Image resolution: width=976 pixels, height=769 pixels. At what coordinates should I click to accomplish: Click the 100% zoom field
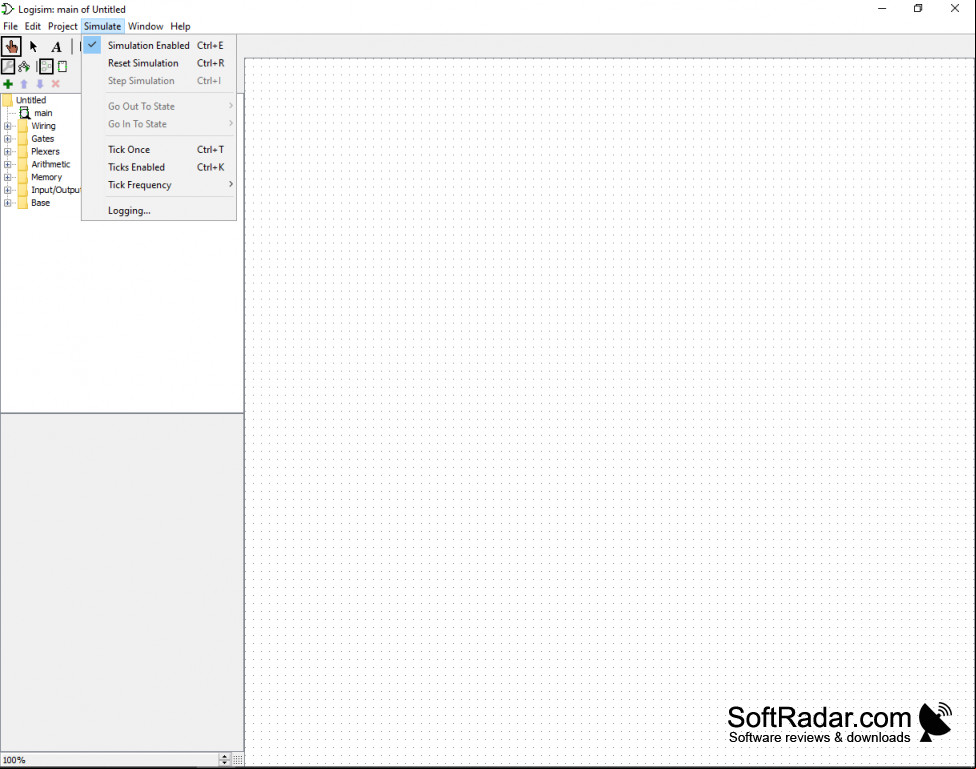click(x=110, y=760)
